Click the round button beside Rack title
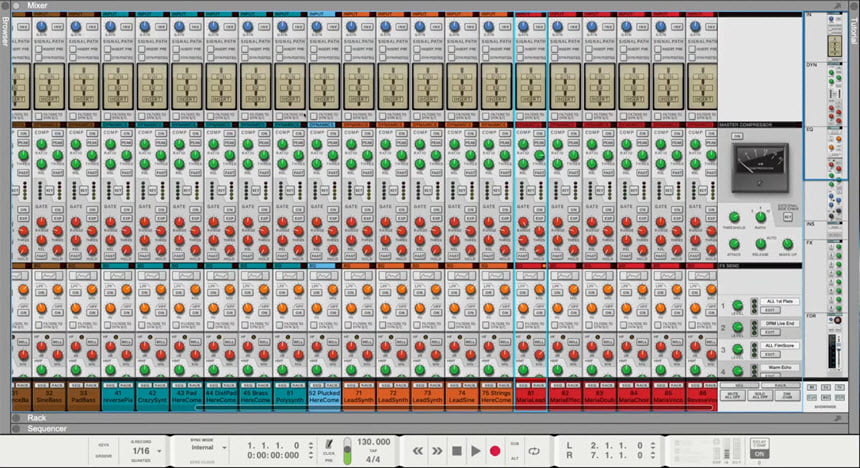The height and width of the screenshot is (468, 860). [16, 418]
